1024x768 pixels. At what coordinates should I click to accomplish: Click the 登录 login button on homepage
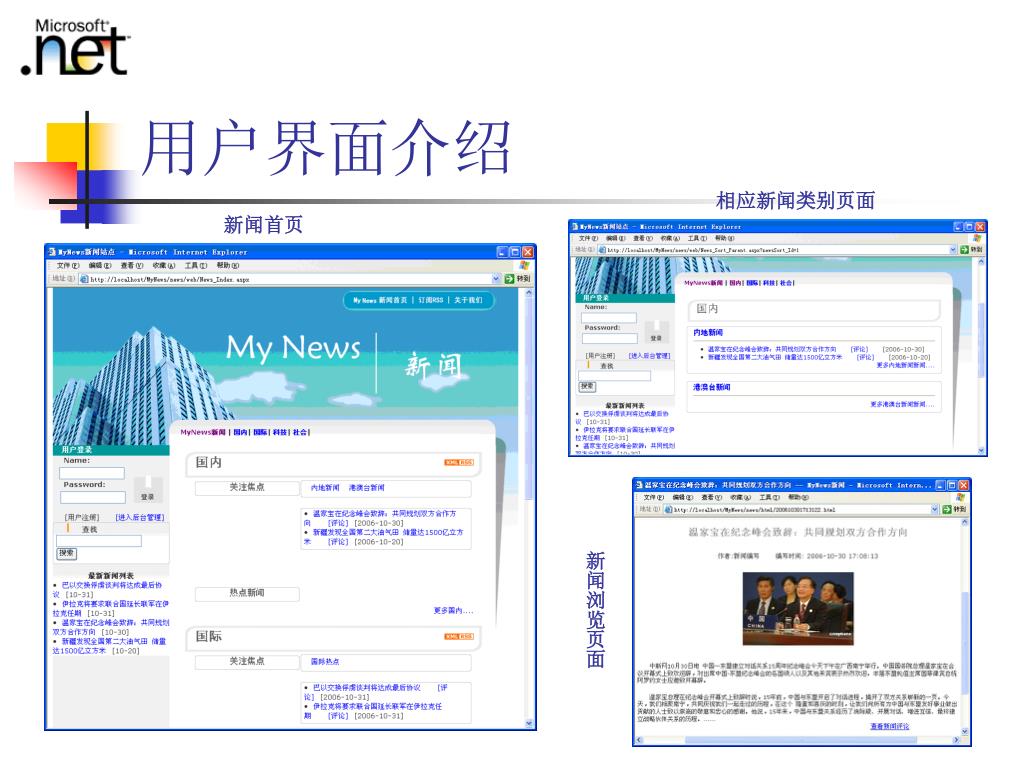pos(148,489)
